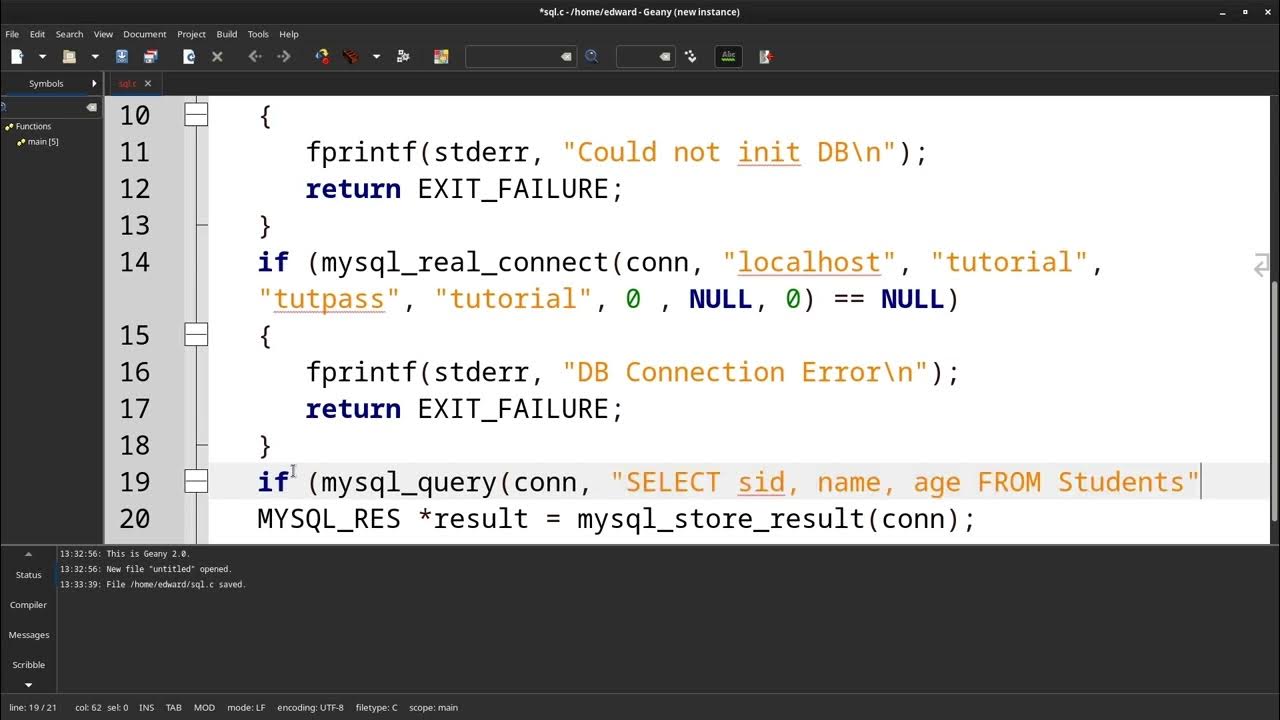Run or view the current file gears icon
Viewport: 1280px width, 720px height.
click(x=403, y=57)
